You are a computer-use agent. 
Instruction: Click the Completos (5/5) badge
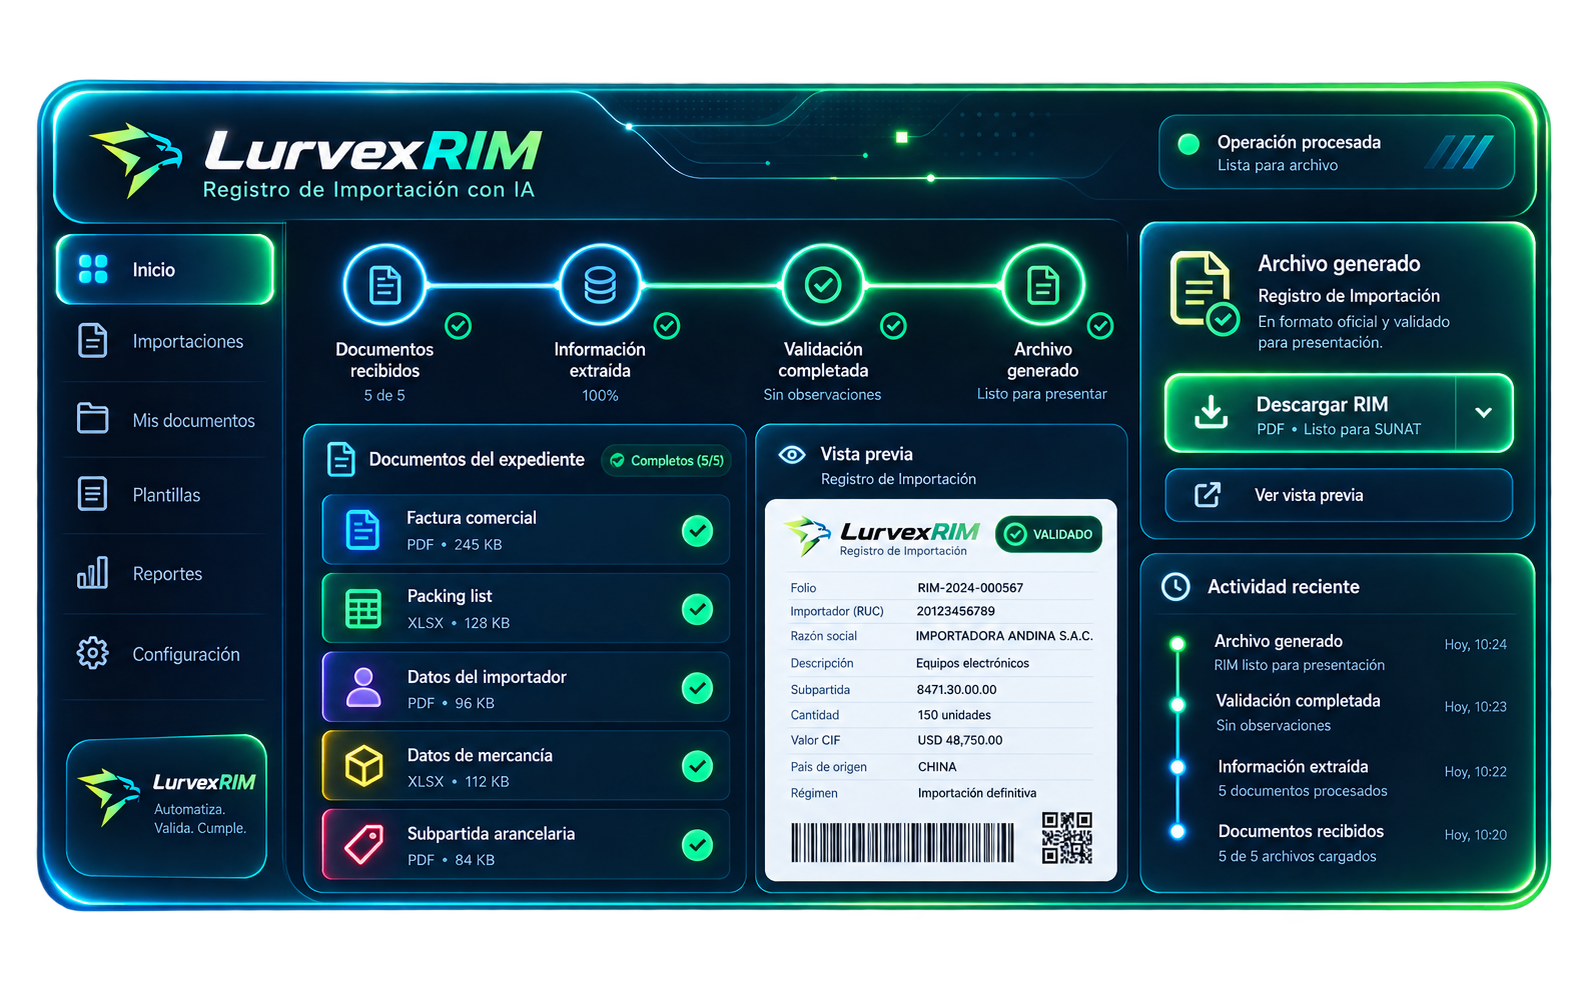coord(666,460)
